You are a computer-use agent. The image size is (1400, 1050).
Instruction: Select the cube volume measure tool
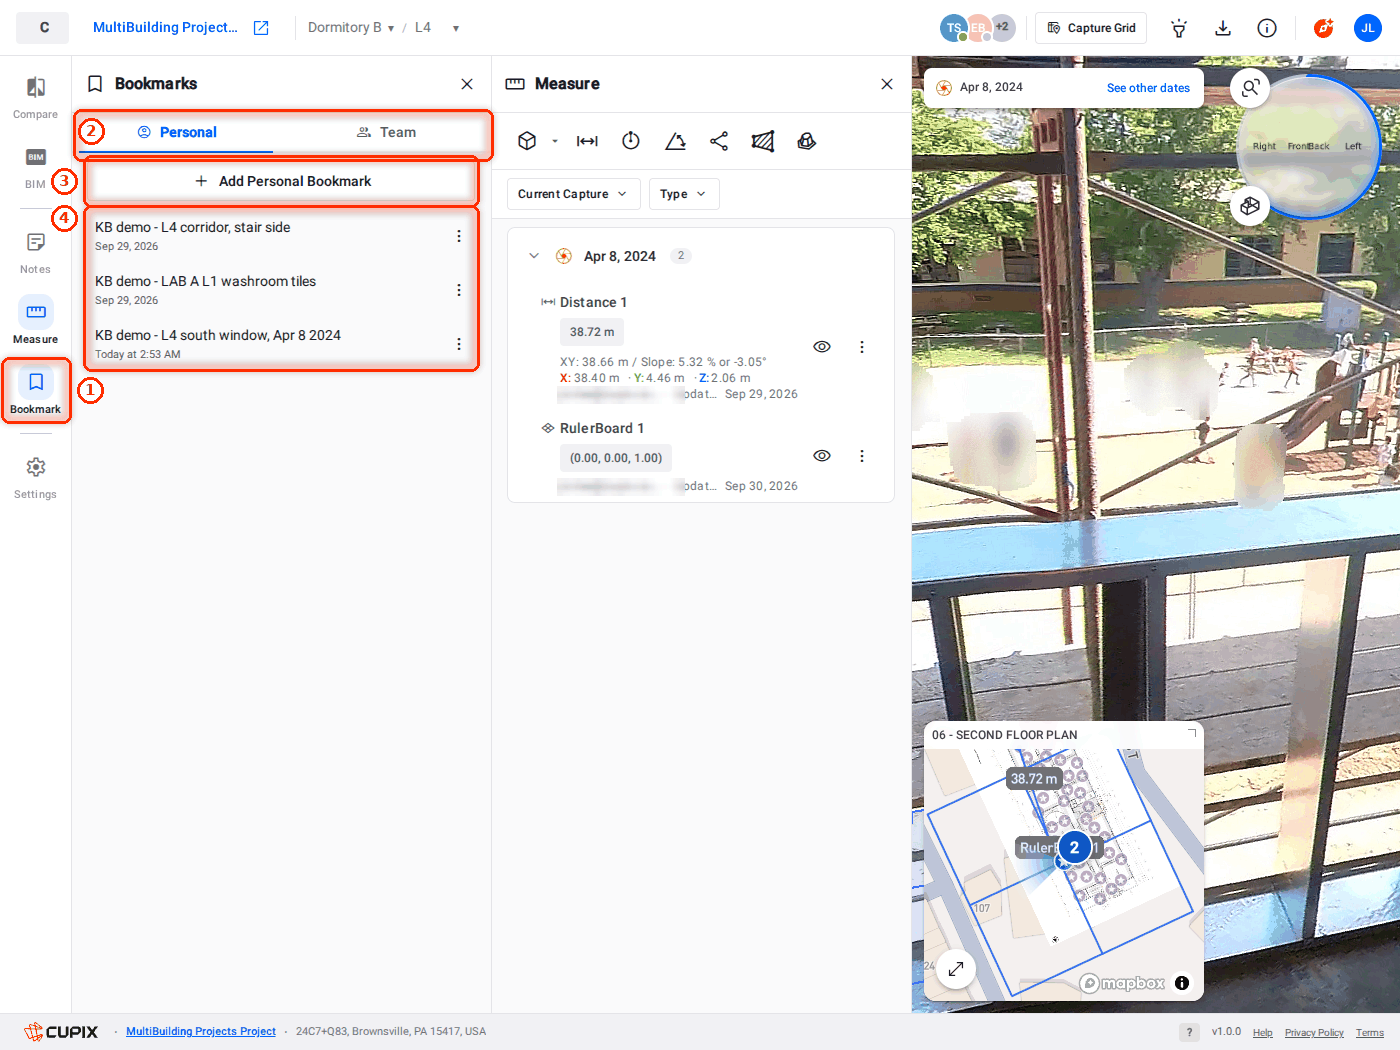(x=527, y=141)
